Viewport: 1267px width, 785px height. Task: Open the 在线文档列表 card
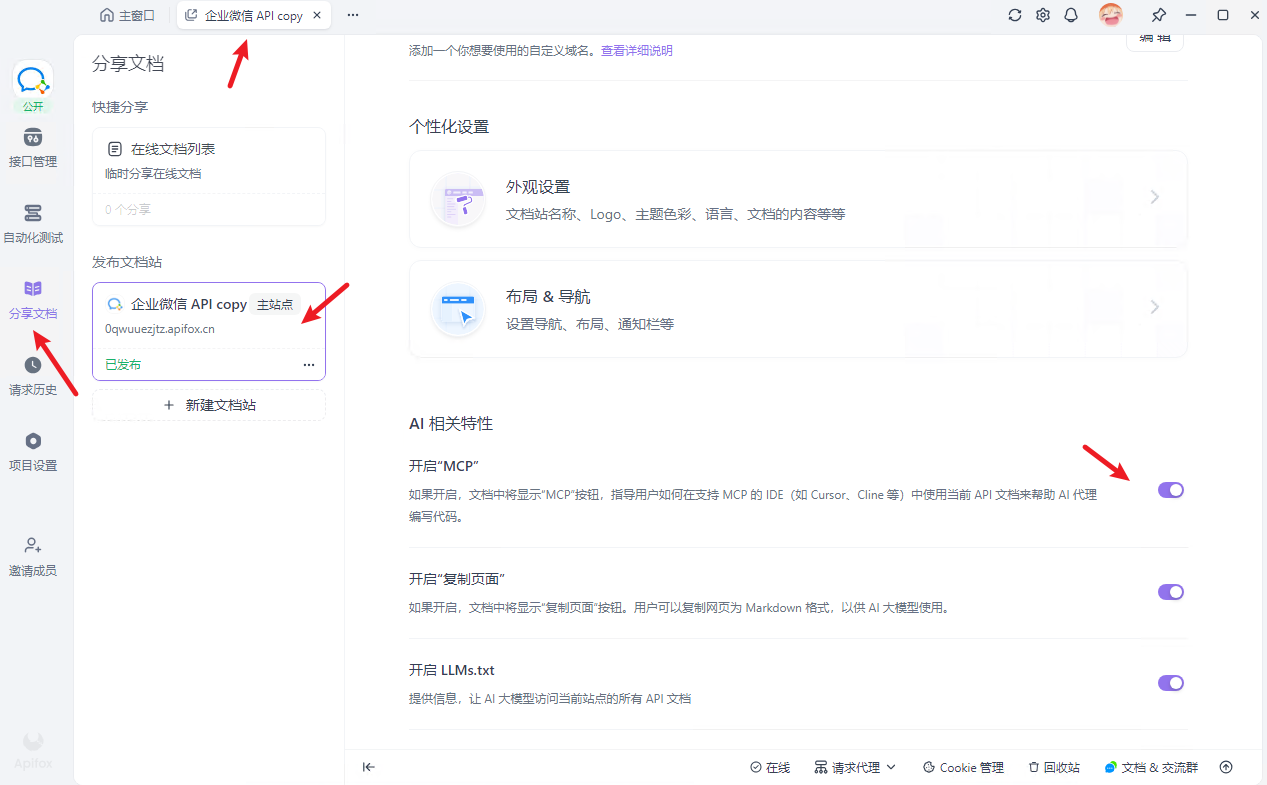[x=209, y=177]
